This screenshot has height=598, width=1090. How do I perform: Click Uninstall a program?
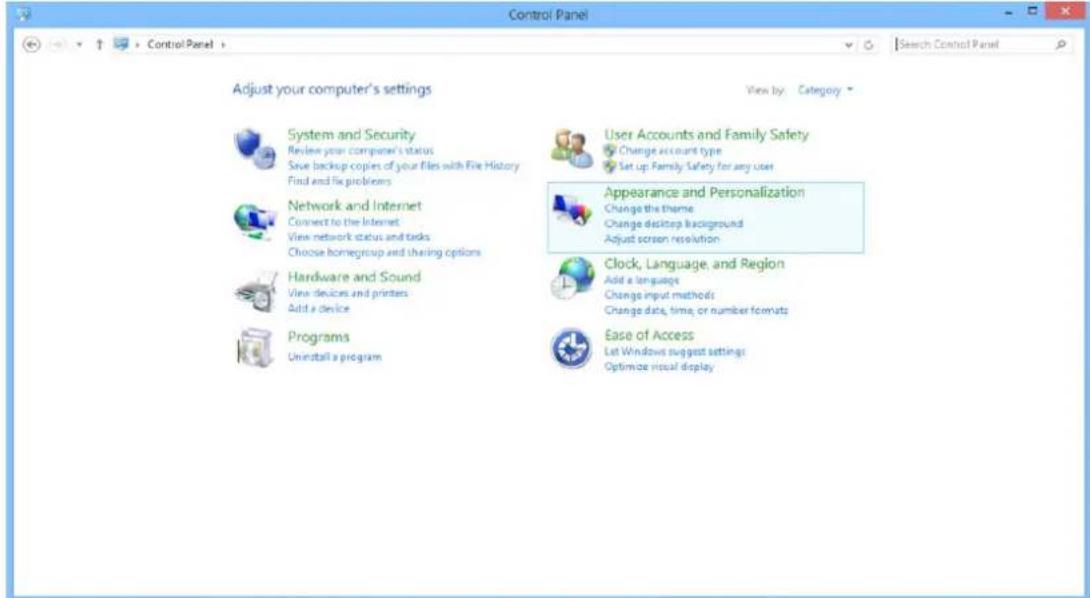pyautogui.click(x=334, y=357)
